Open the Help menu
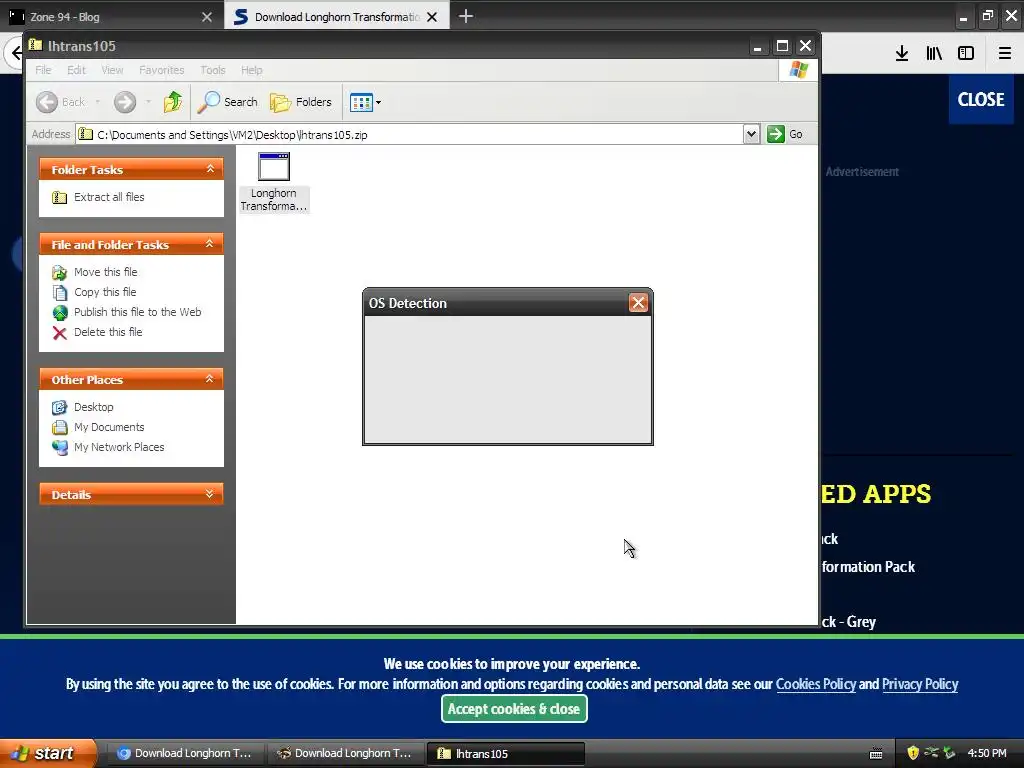Screen dimensions: 1024x768 pos(251,70)
